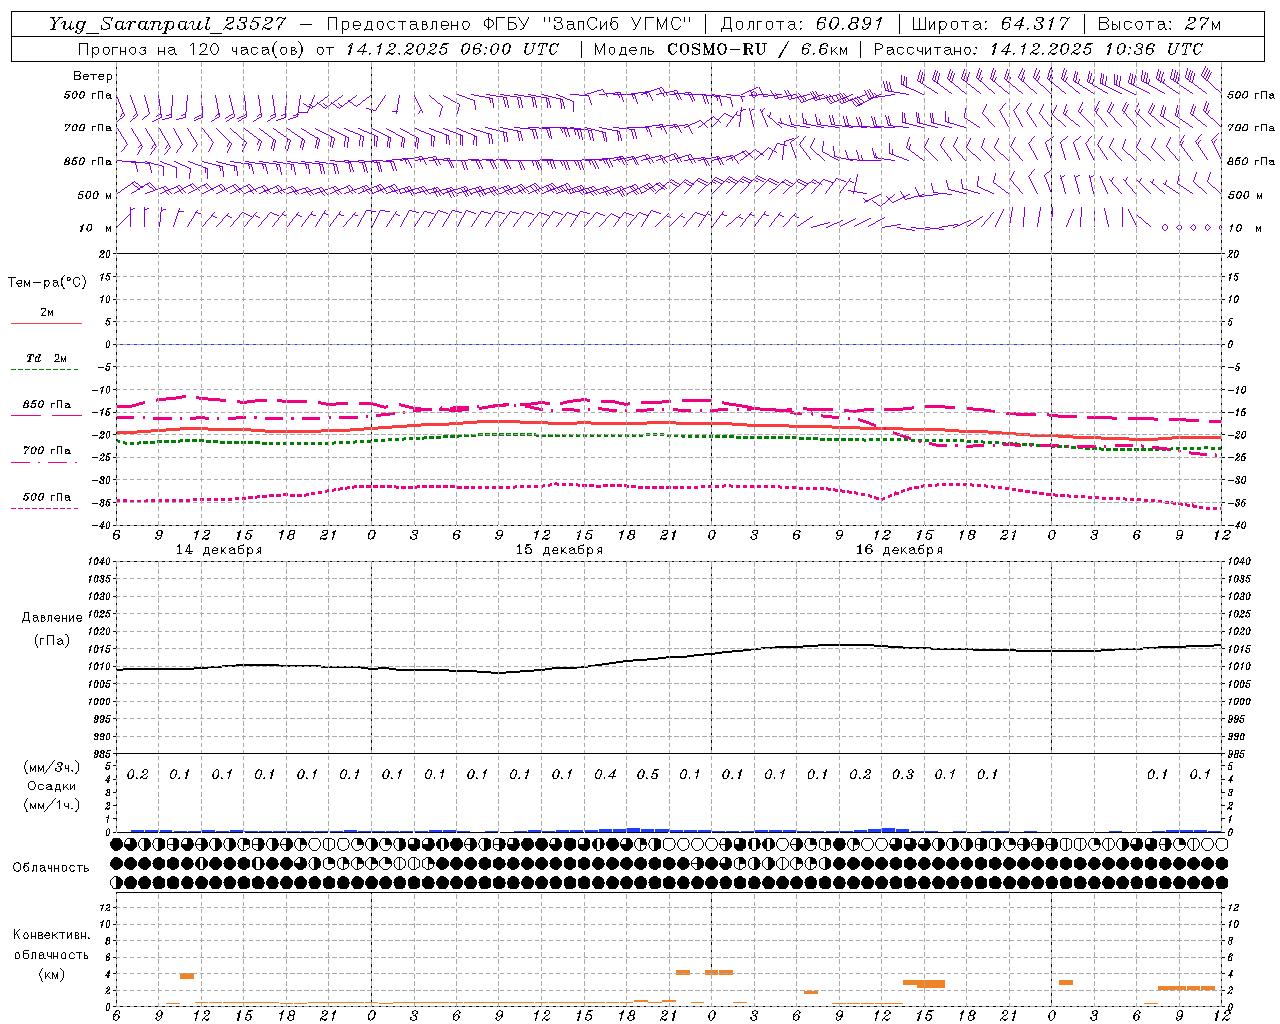Screen dimensions: 1280x1024
Task: Click the left 500 м wind level label
Action: (95, 196)
